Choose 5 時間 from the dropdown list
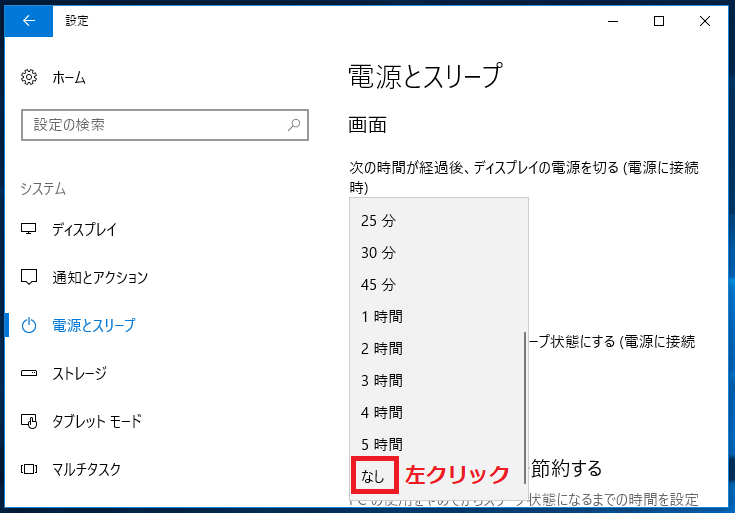Image resolution: width=735 pixels, height=513 pixels. [439, 443]
